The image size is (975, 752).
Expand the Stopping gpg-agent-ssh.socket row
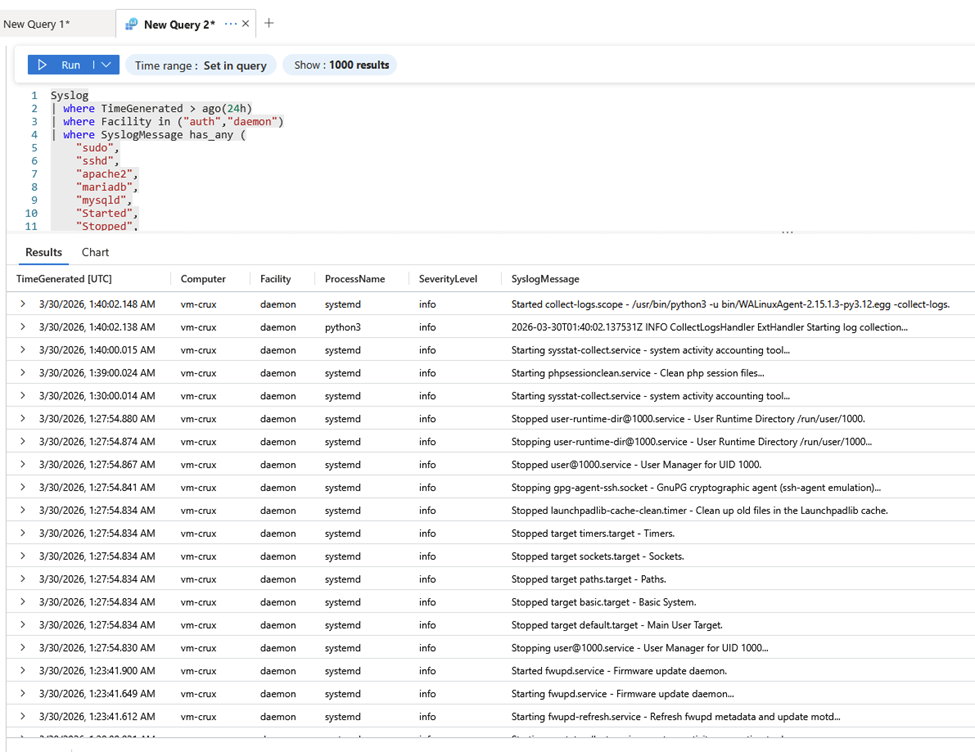(23, 487)
